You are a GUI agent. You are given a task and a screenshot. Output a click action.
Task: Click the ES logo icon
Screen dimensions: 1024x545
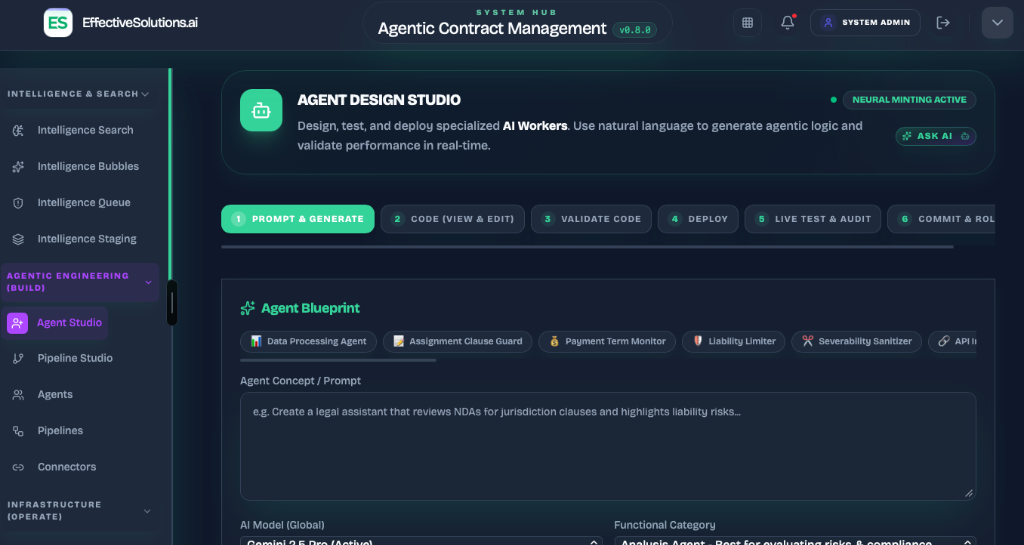pos(58,23)
